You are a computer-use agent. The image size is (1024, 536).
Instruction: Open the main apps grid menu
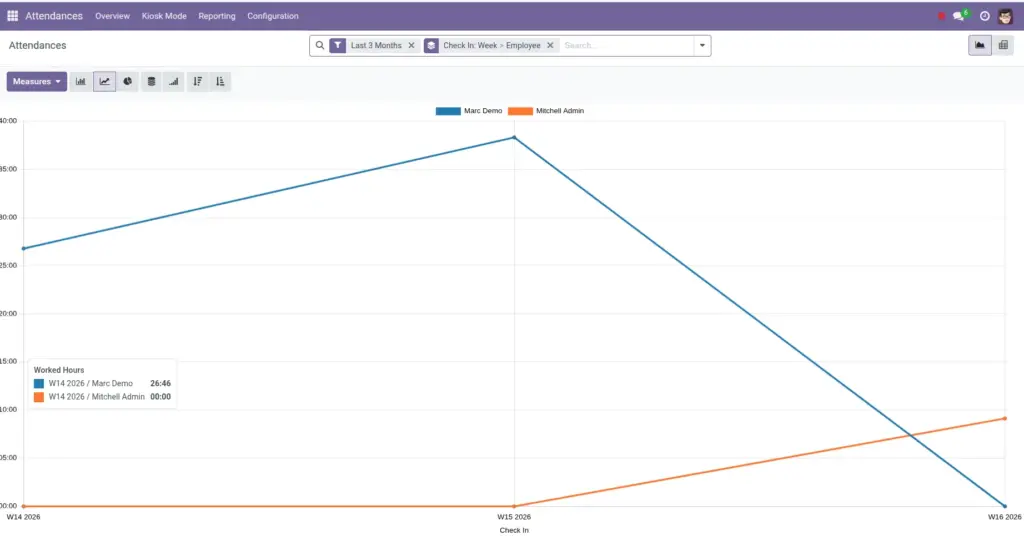12,16
